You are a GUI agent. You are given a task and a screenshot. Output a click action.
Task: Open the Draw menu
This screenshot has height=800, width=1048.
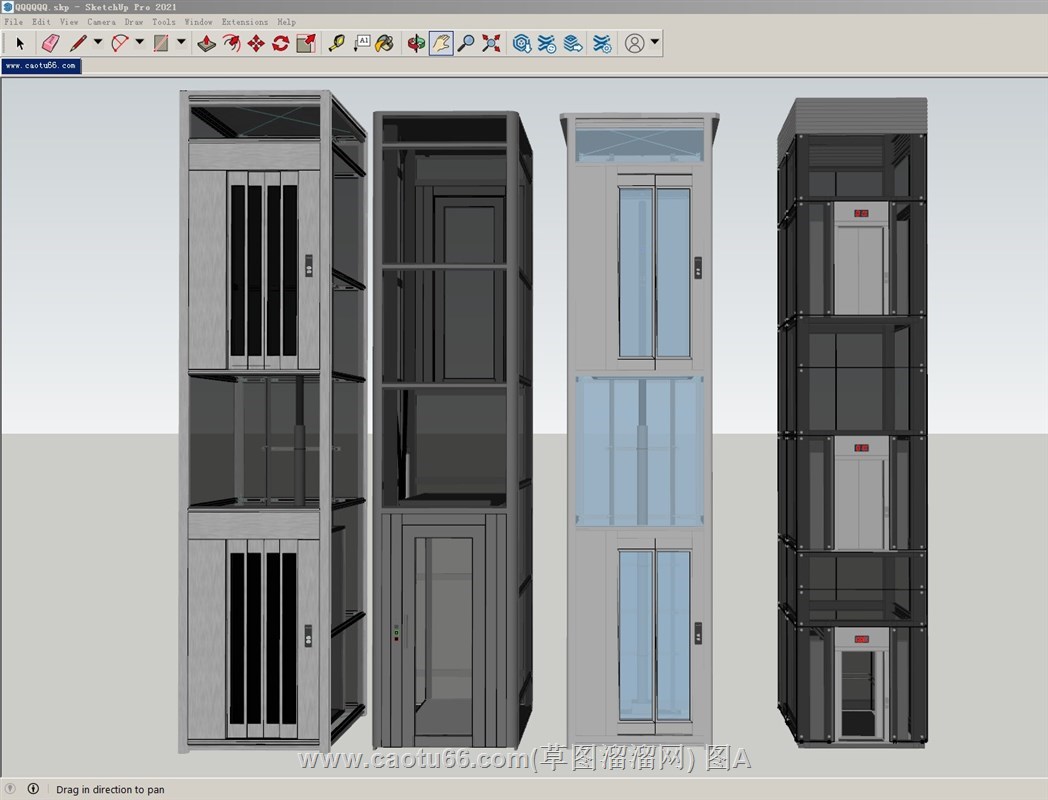[134, 21]
